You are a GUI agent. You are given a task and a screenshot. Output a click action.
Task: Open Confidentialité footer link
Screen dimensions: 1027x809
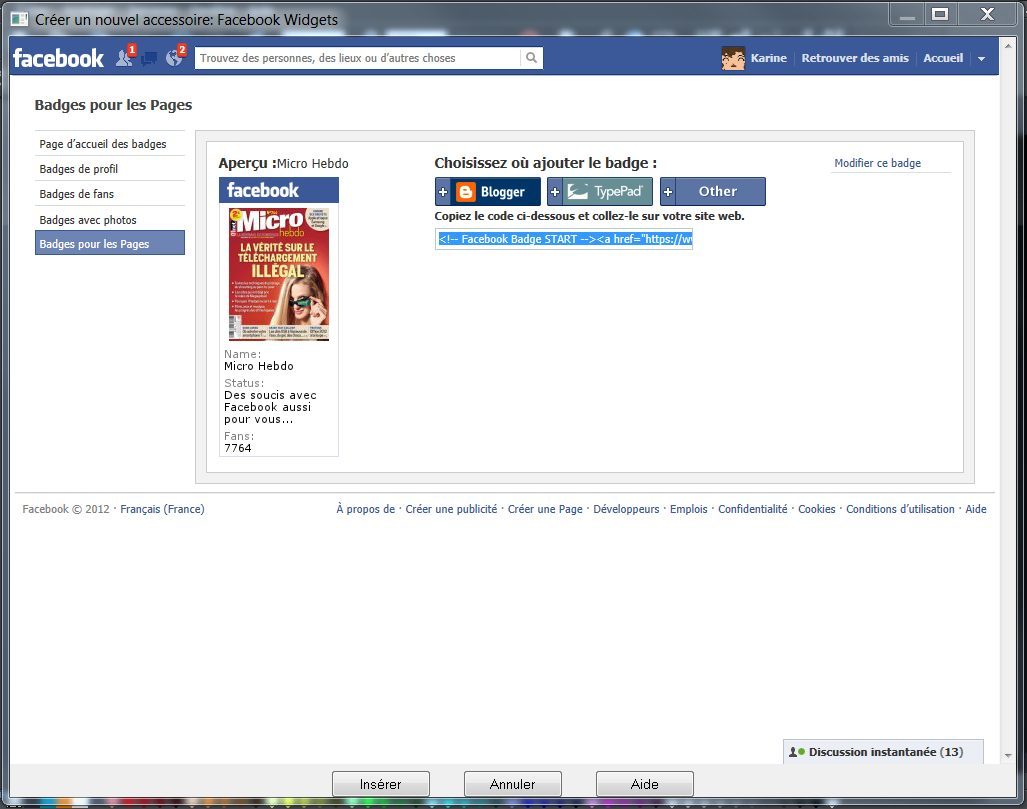[753, 509]
